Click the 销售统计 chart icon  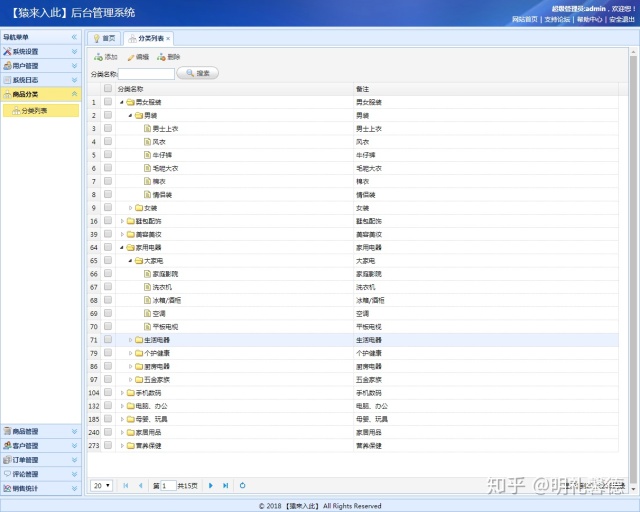pos(7,488)
